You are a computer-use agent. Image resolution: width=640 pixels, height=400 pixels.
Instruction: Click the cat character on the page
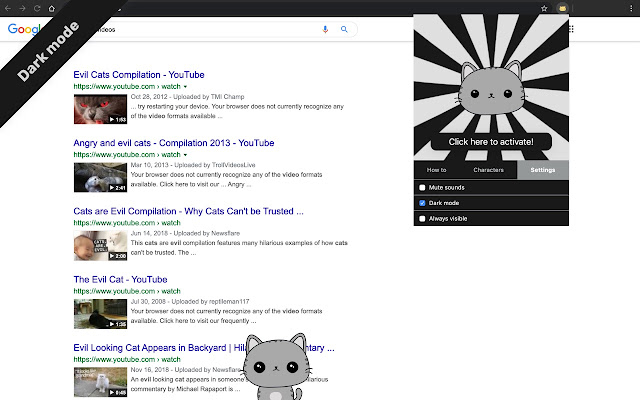(x=278, y=365)
